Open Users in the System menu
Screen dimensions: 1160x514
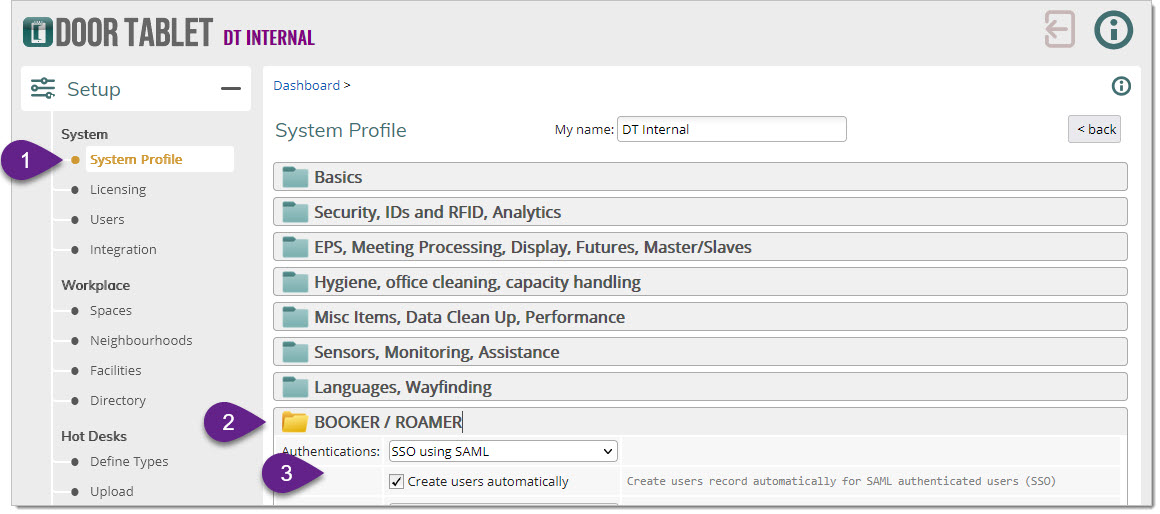[107, 220]
